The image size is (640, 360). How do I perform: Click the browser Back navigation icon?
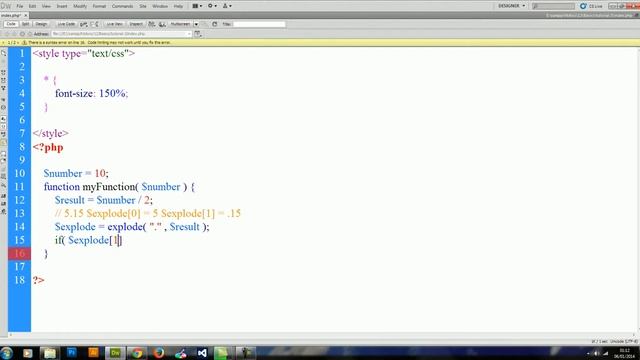[x=7, y=34]
